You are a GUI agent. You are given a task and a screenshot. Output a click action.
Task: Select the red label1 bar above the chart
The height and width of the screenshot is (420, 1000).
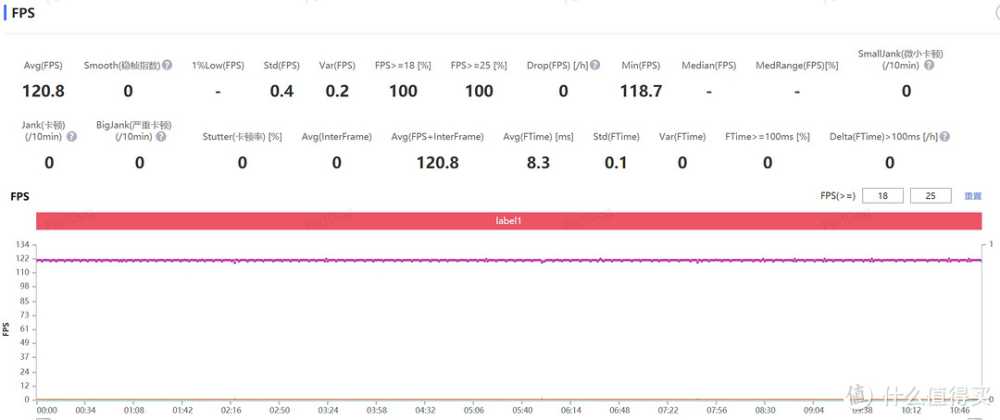(508, 220)
